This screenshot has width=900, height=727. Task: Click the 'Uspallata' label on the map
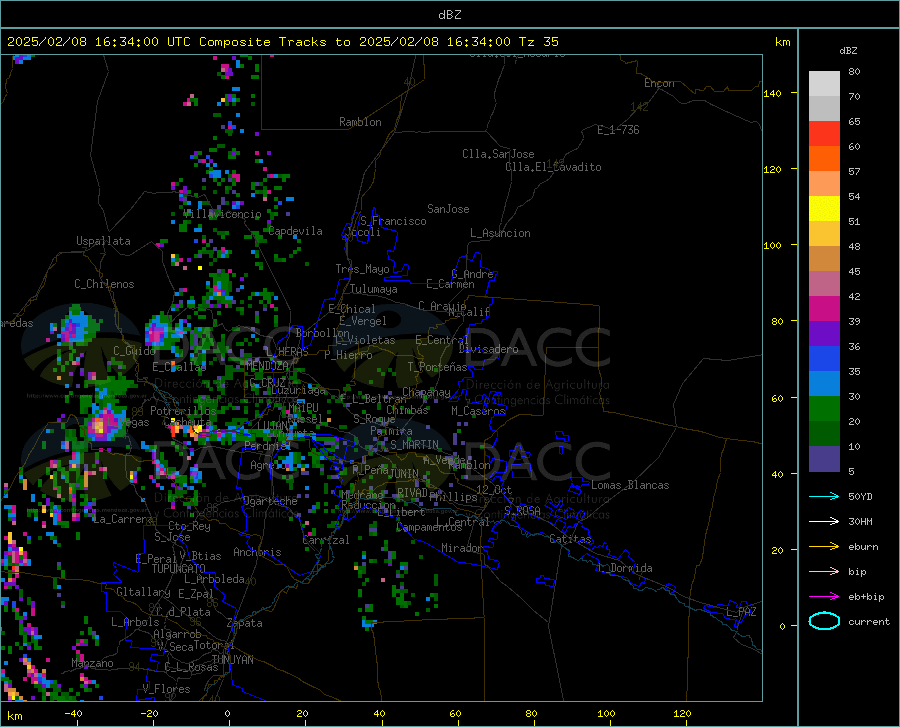click(x=103, y=241)
